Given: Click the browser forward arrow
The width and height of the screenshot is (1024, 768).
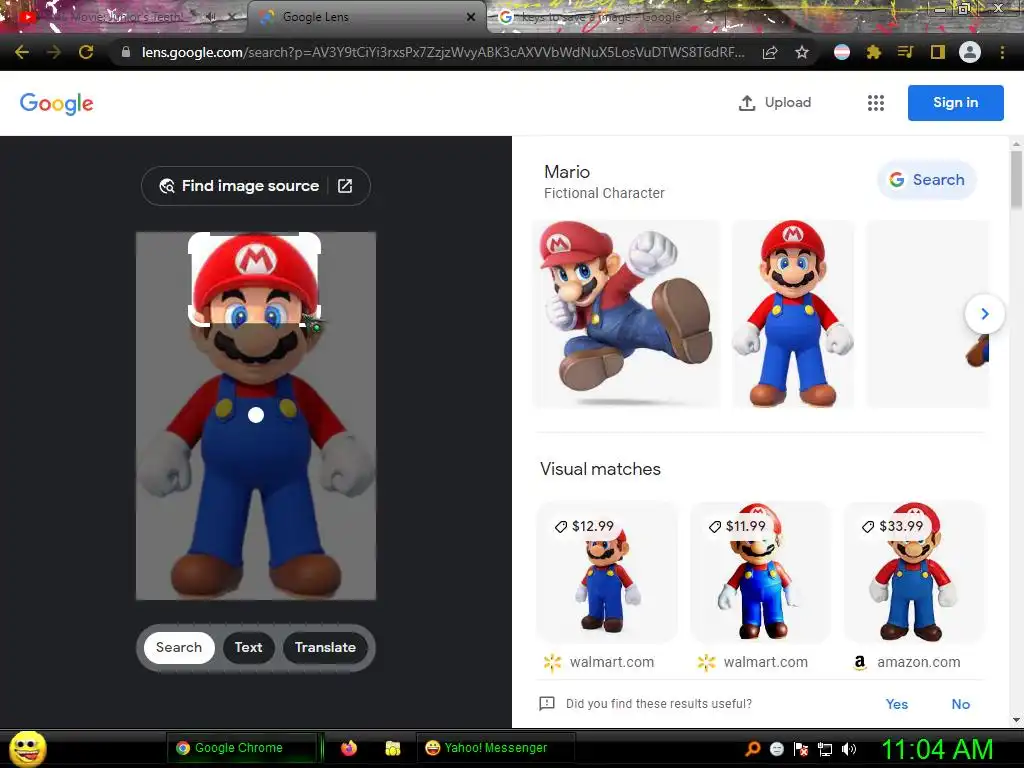Looking at the screenshot, I should coord(54,52).
